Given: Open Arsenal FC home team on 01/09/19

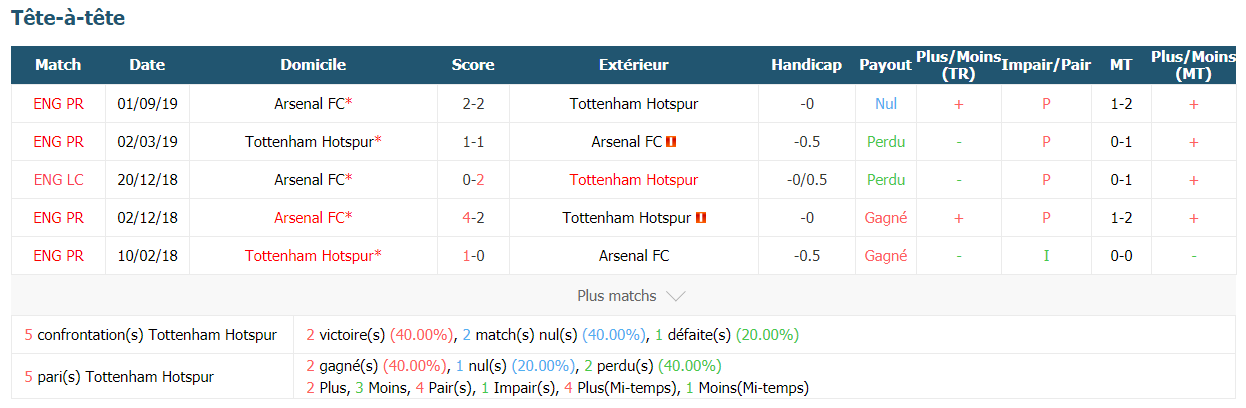Looking at the screenshot, I should (x=309, y=104).
